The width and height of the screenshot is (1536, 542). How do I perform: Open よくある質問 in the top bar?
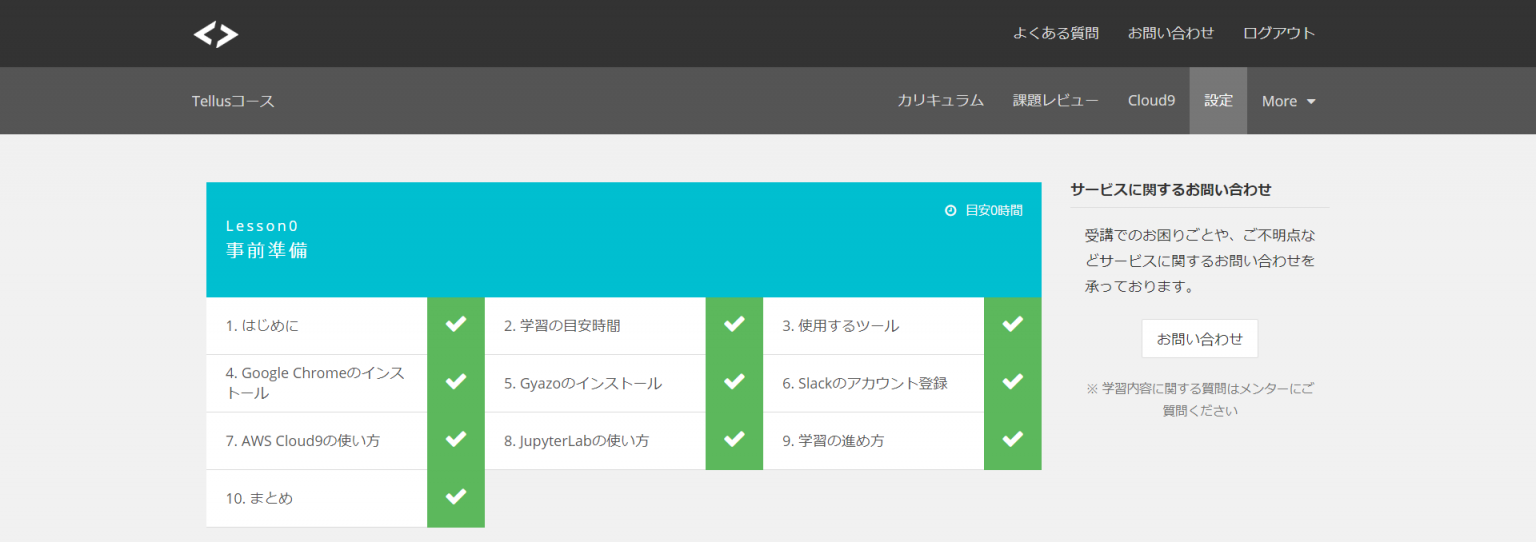point(1056,33)
